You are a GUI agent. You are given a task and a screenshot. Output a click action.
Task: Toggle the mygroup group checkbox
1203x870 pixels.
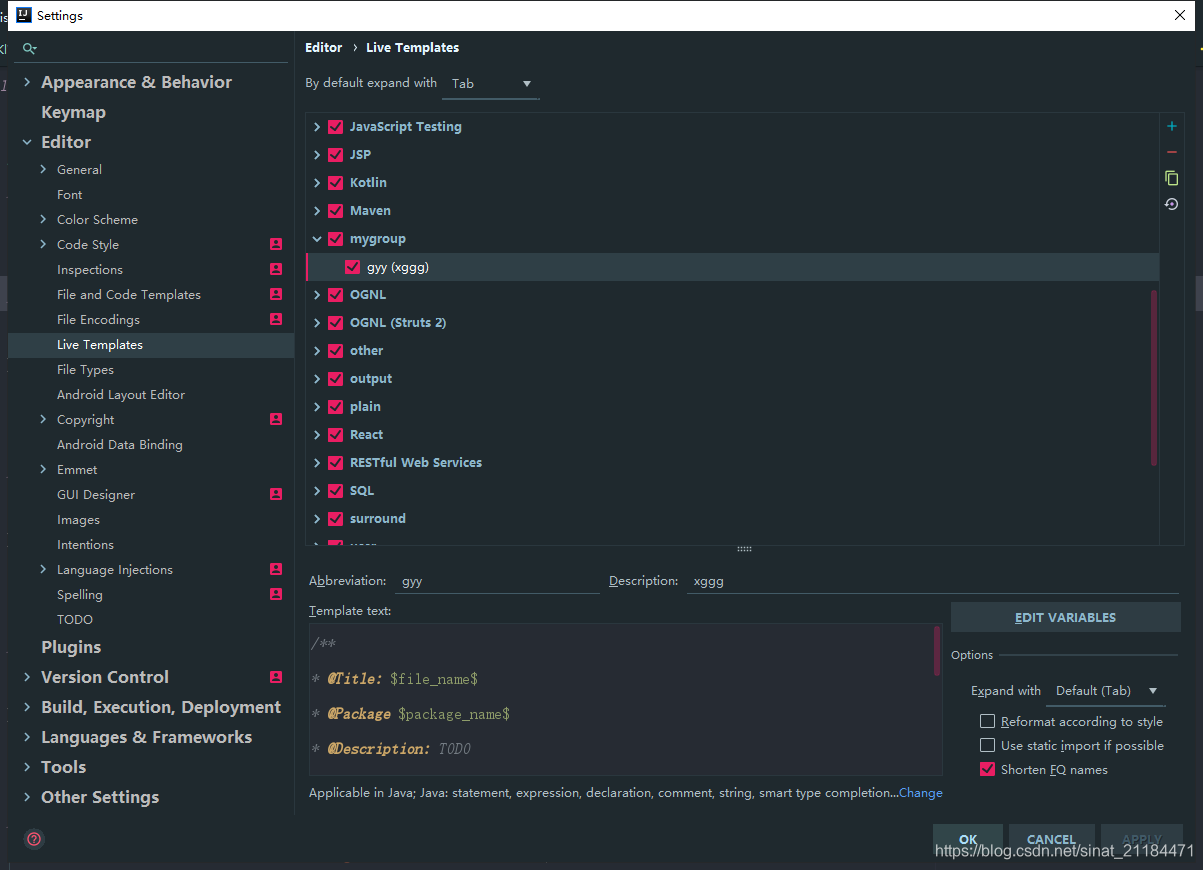pyautogui.click(x=335, y=239)
